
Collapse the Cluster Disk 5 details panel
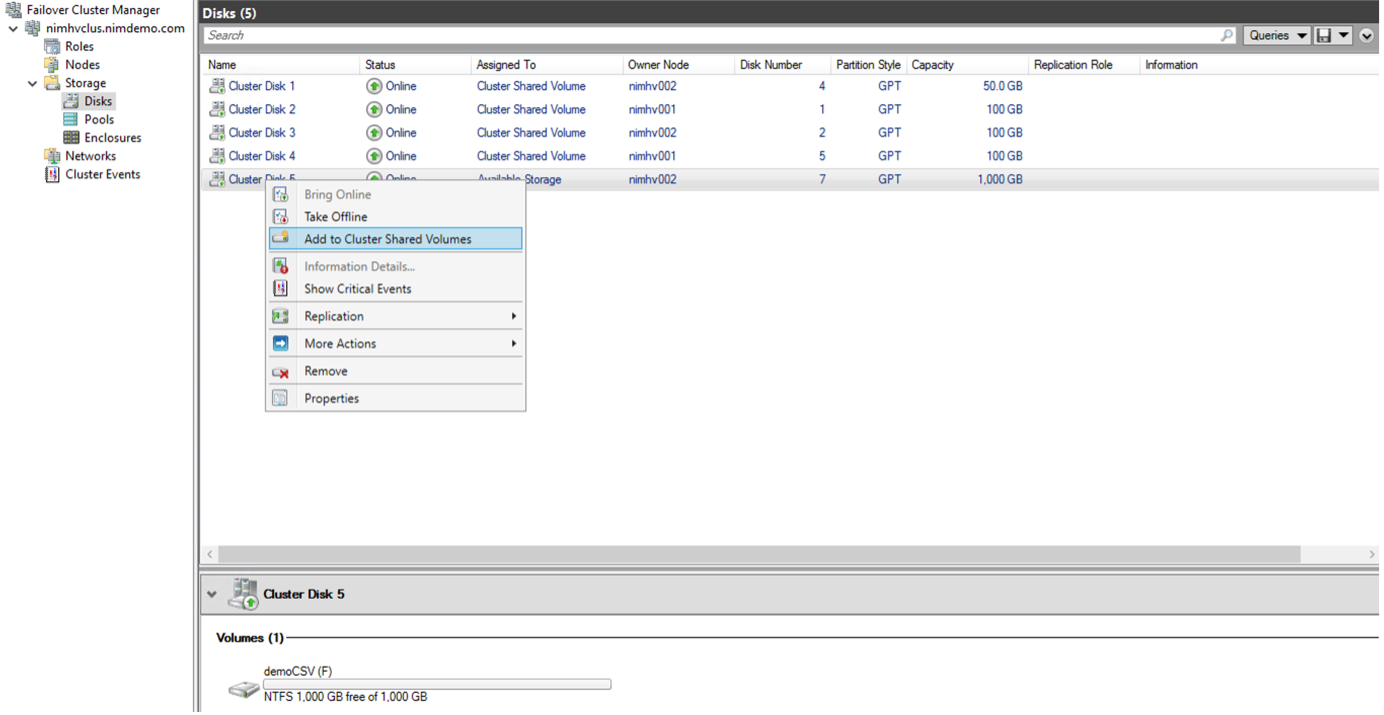pyautogui.click(x=211, y=594)
